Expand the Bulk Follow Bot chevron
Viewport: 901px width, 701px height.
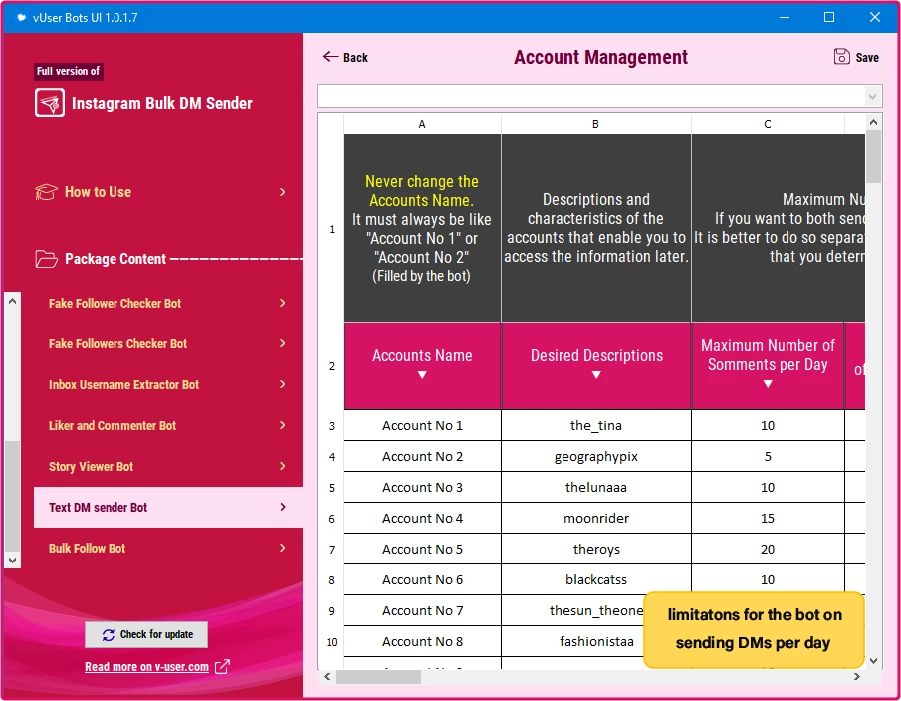[x=283, y=548]
